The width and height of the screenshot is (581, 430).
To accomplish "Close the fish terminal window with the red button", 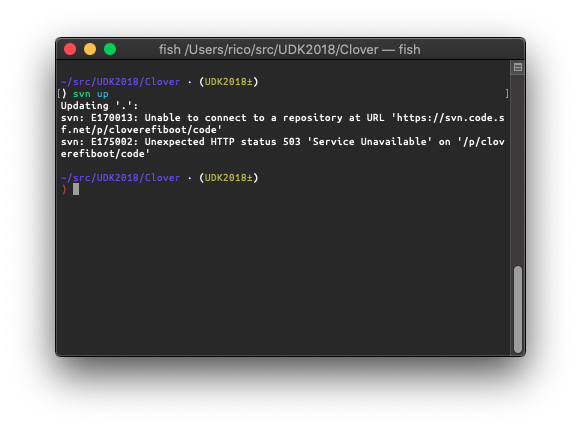I will tap(70, 49).
